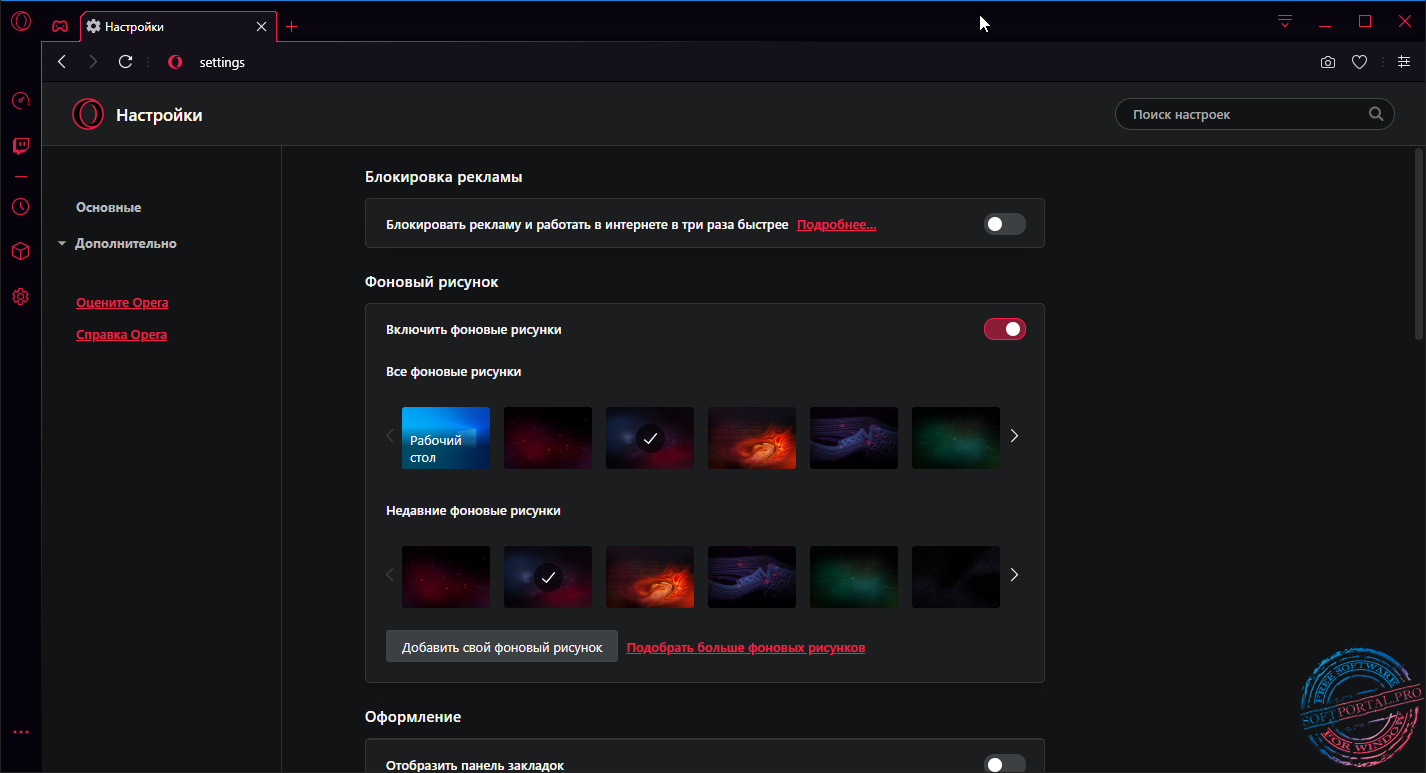Open the Дополнительно settings section
Image resolution: width=1426 pixels, height=773 pixels.
coord(126,244)
